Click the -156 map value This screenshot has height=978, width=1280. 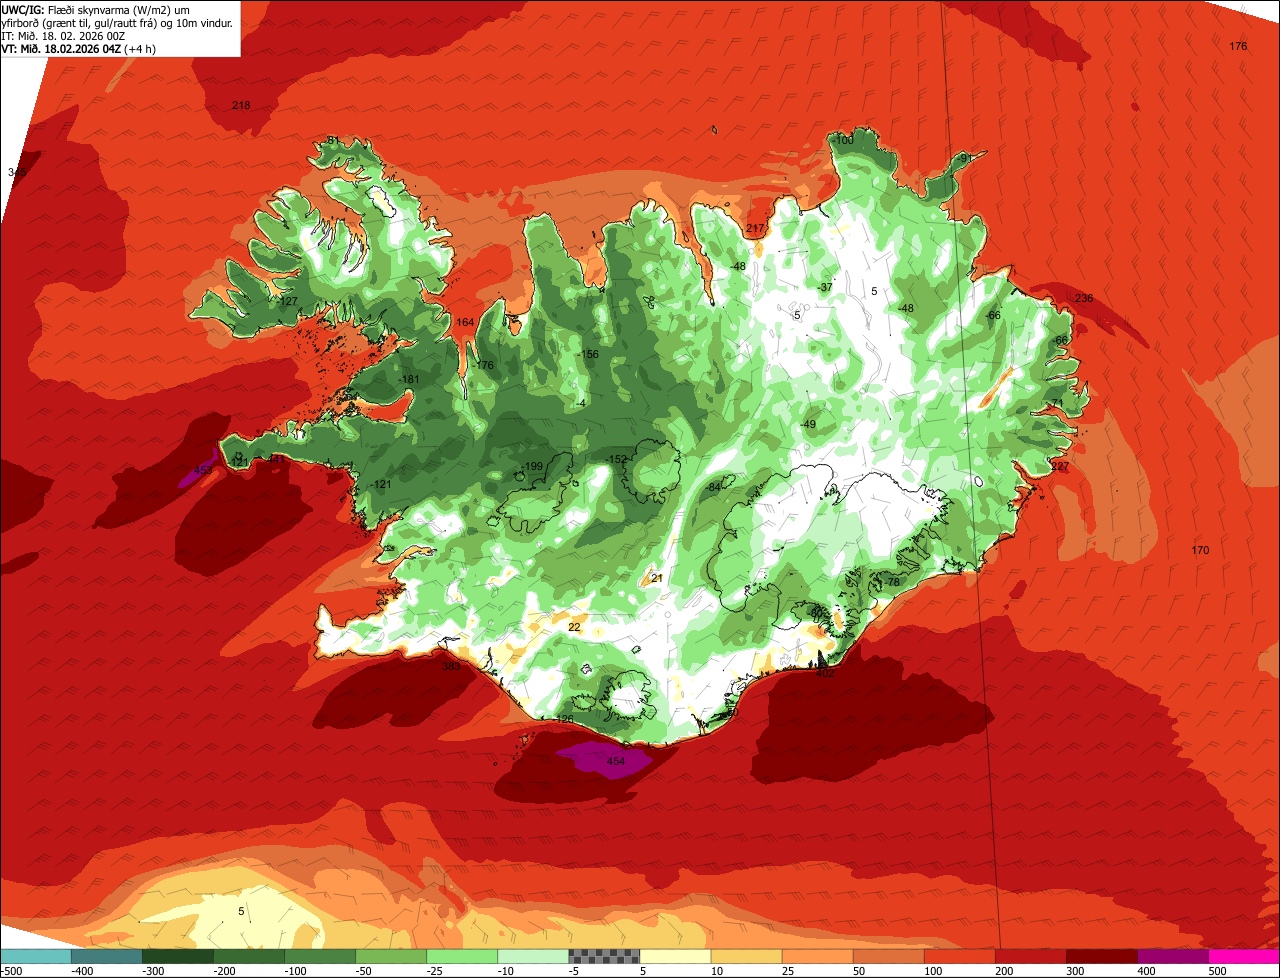[x=588, y=355]
